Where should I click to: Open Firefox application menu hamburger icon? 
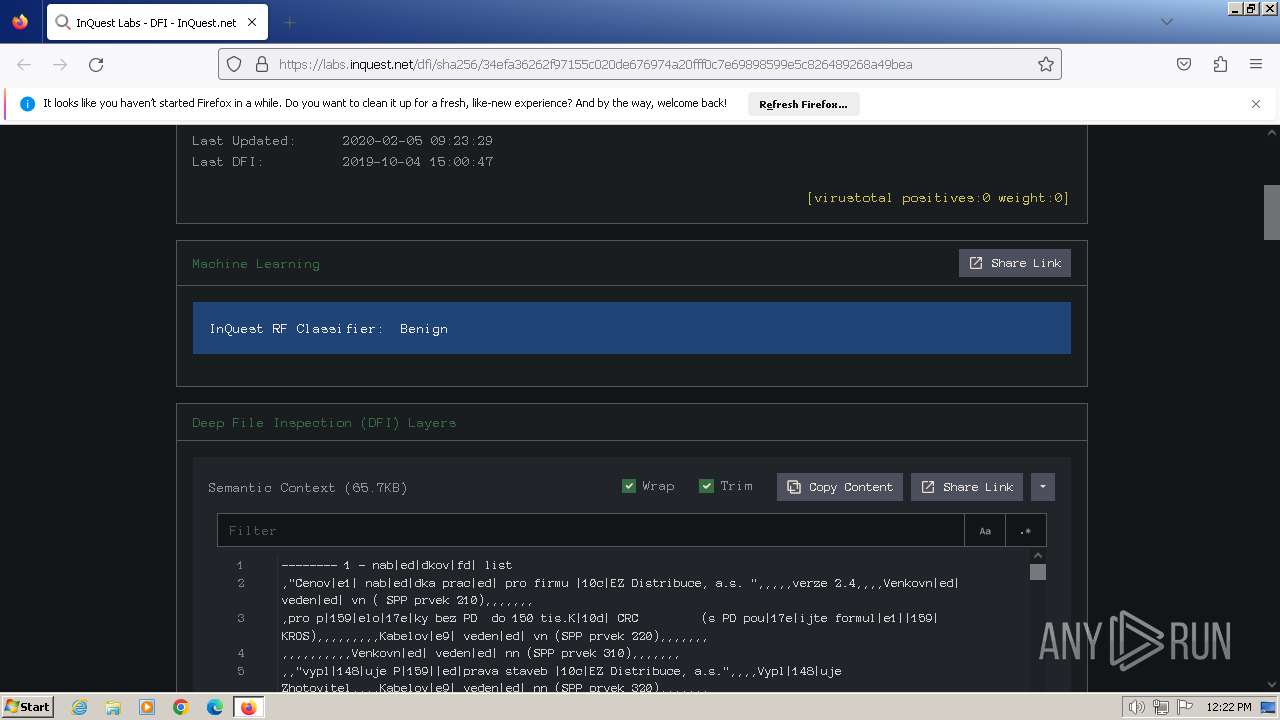pos(1256,64)
